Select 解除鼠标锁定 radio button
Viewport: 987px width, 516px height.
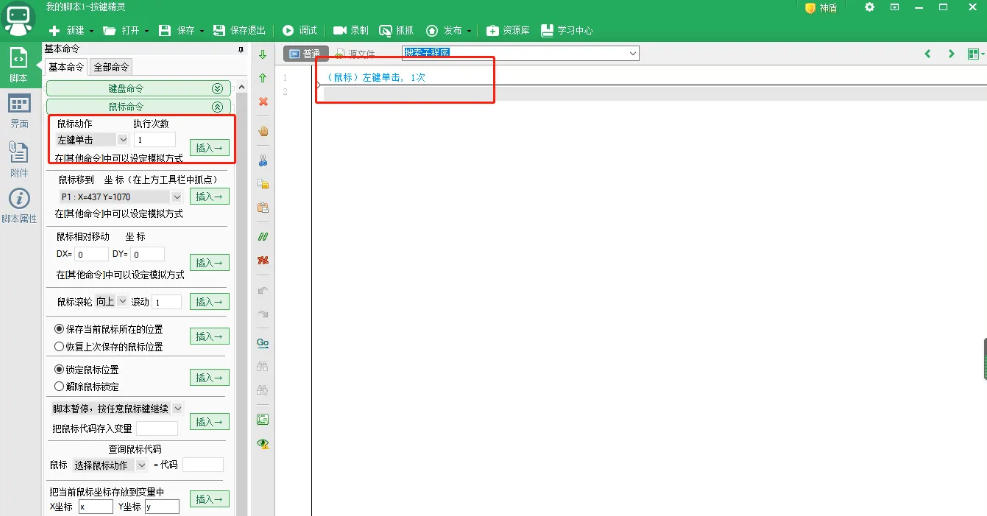point(59,386)
